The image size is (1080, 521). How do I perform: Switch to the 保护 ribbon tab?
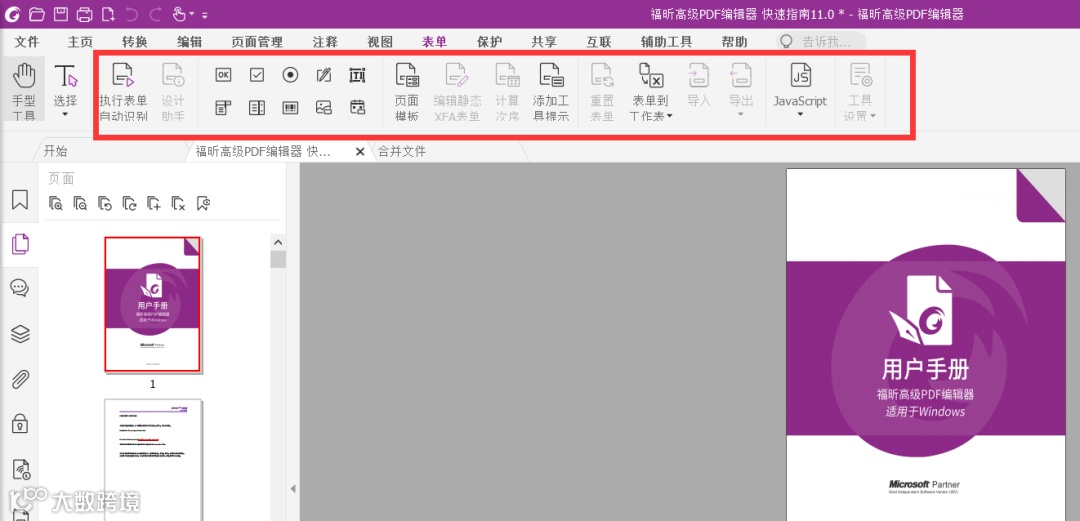tap(490, 42)
